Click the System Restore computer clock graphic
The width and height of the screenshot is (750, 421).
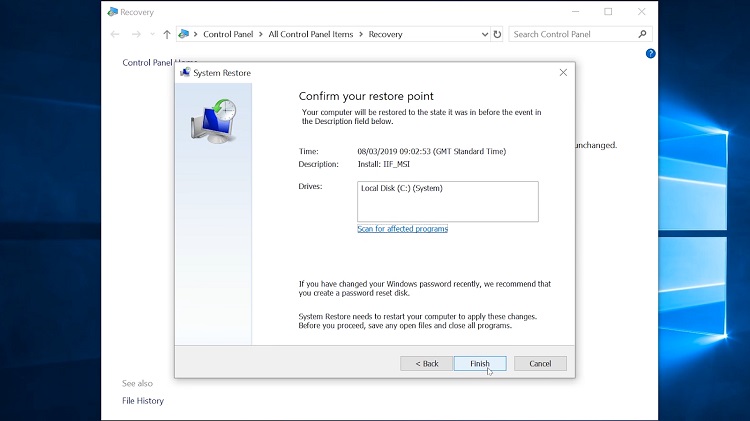click(214, 121)
